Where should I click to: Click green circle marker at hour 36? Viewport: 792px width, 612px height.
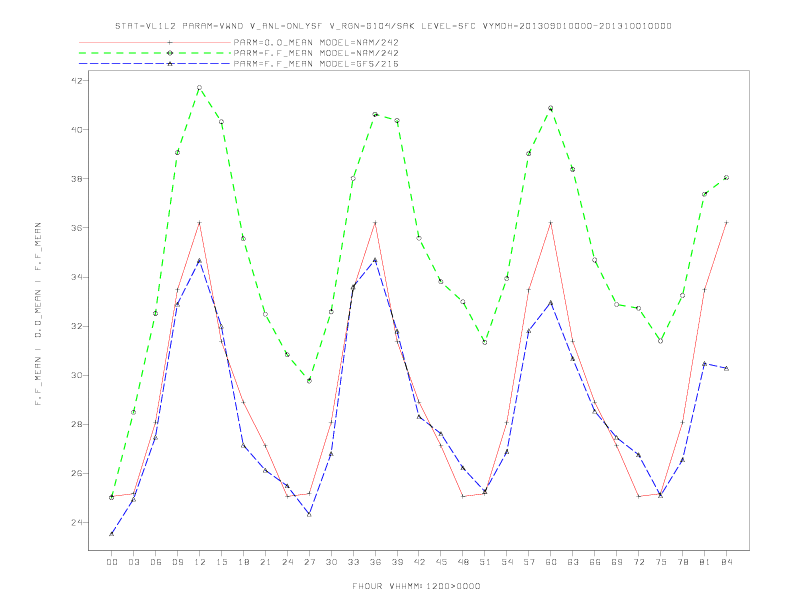point(375,115)
